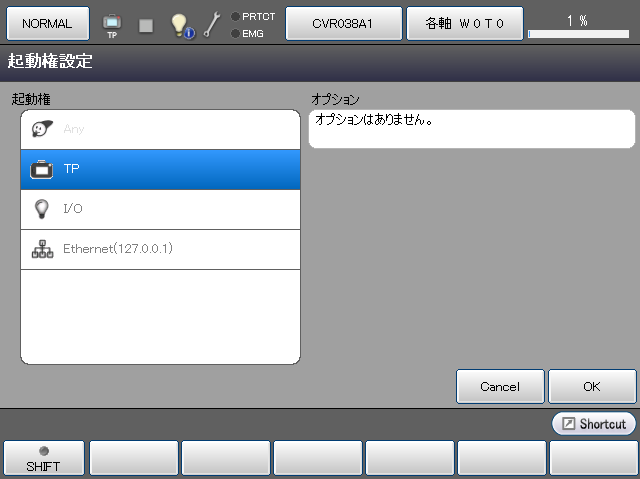The width and height of the screenshot is (640, 479).
Task: Click the wrench maintenance icon
Action: point(212,25)
